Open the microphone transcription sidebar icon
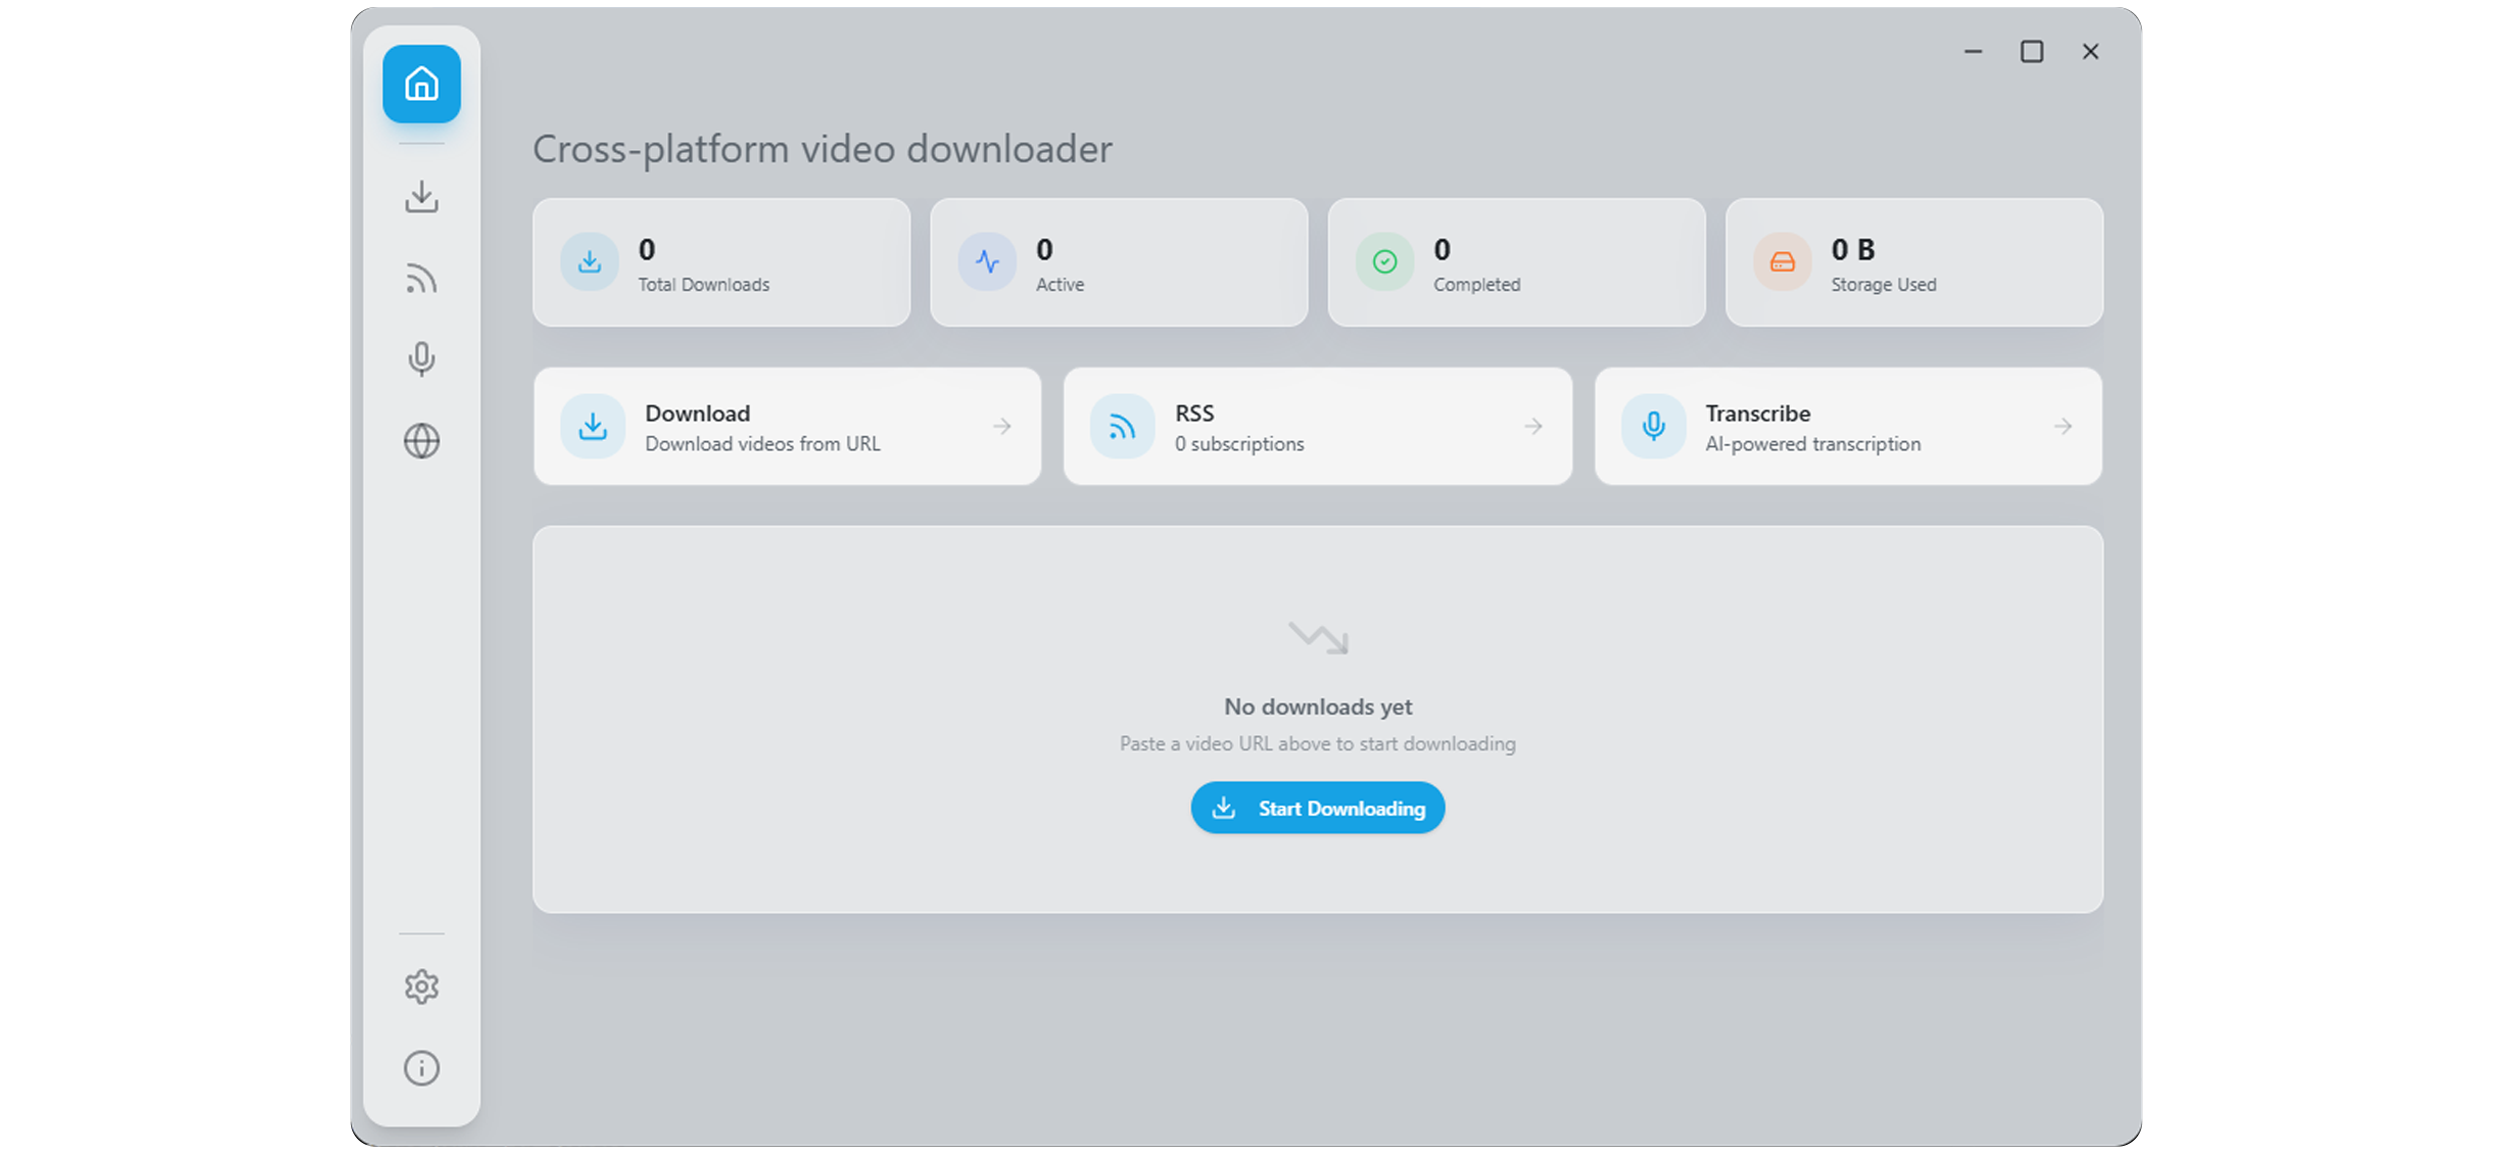 pyautogui.click(x=421, y=359)
